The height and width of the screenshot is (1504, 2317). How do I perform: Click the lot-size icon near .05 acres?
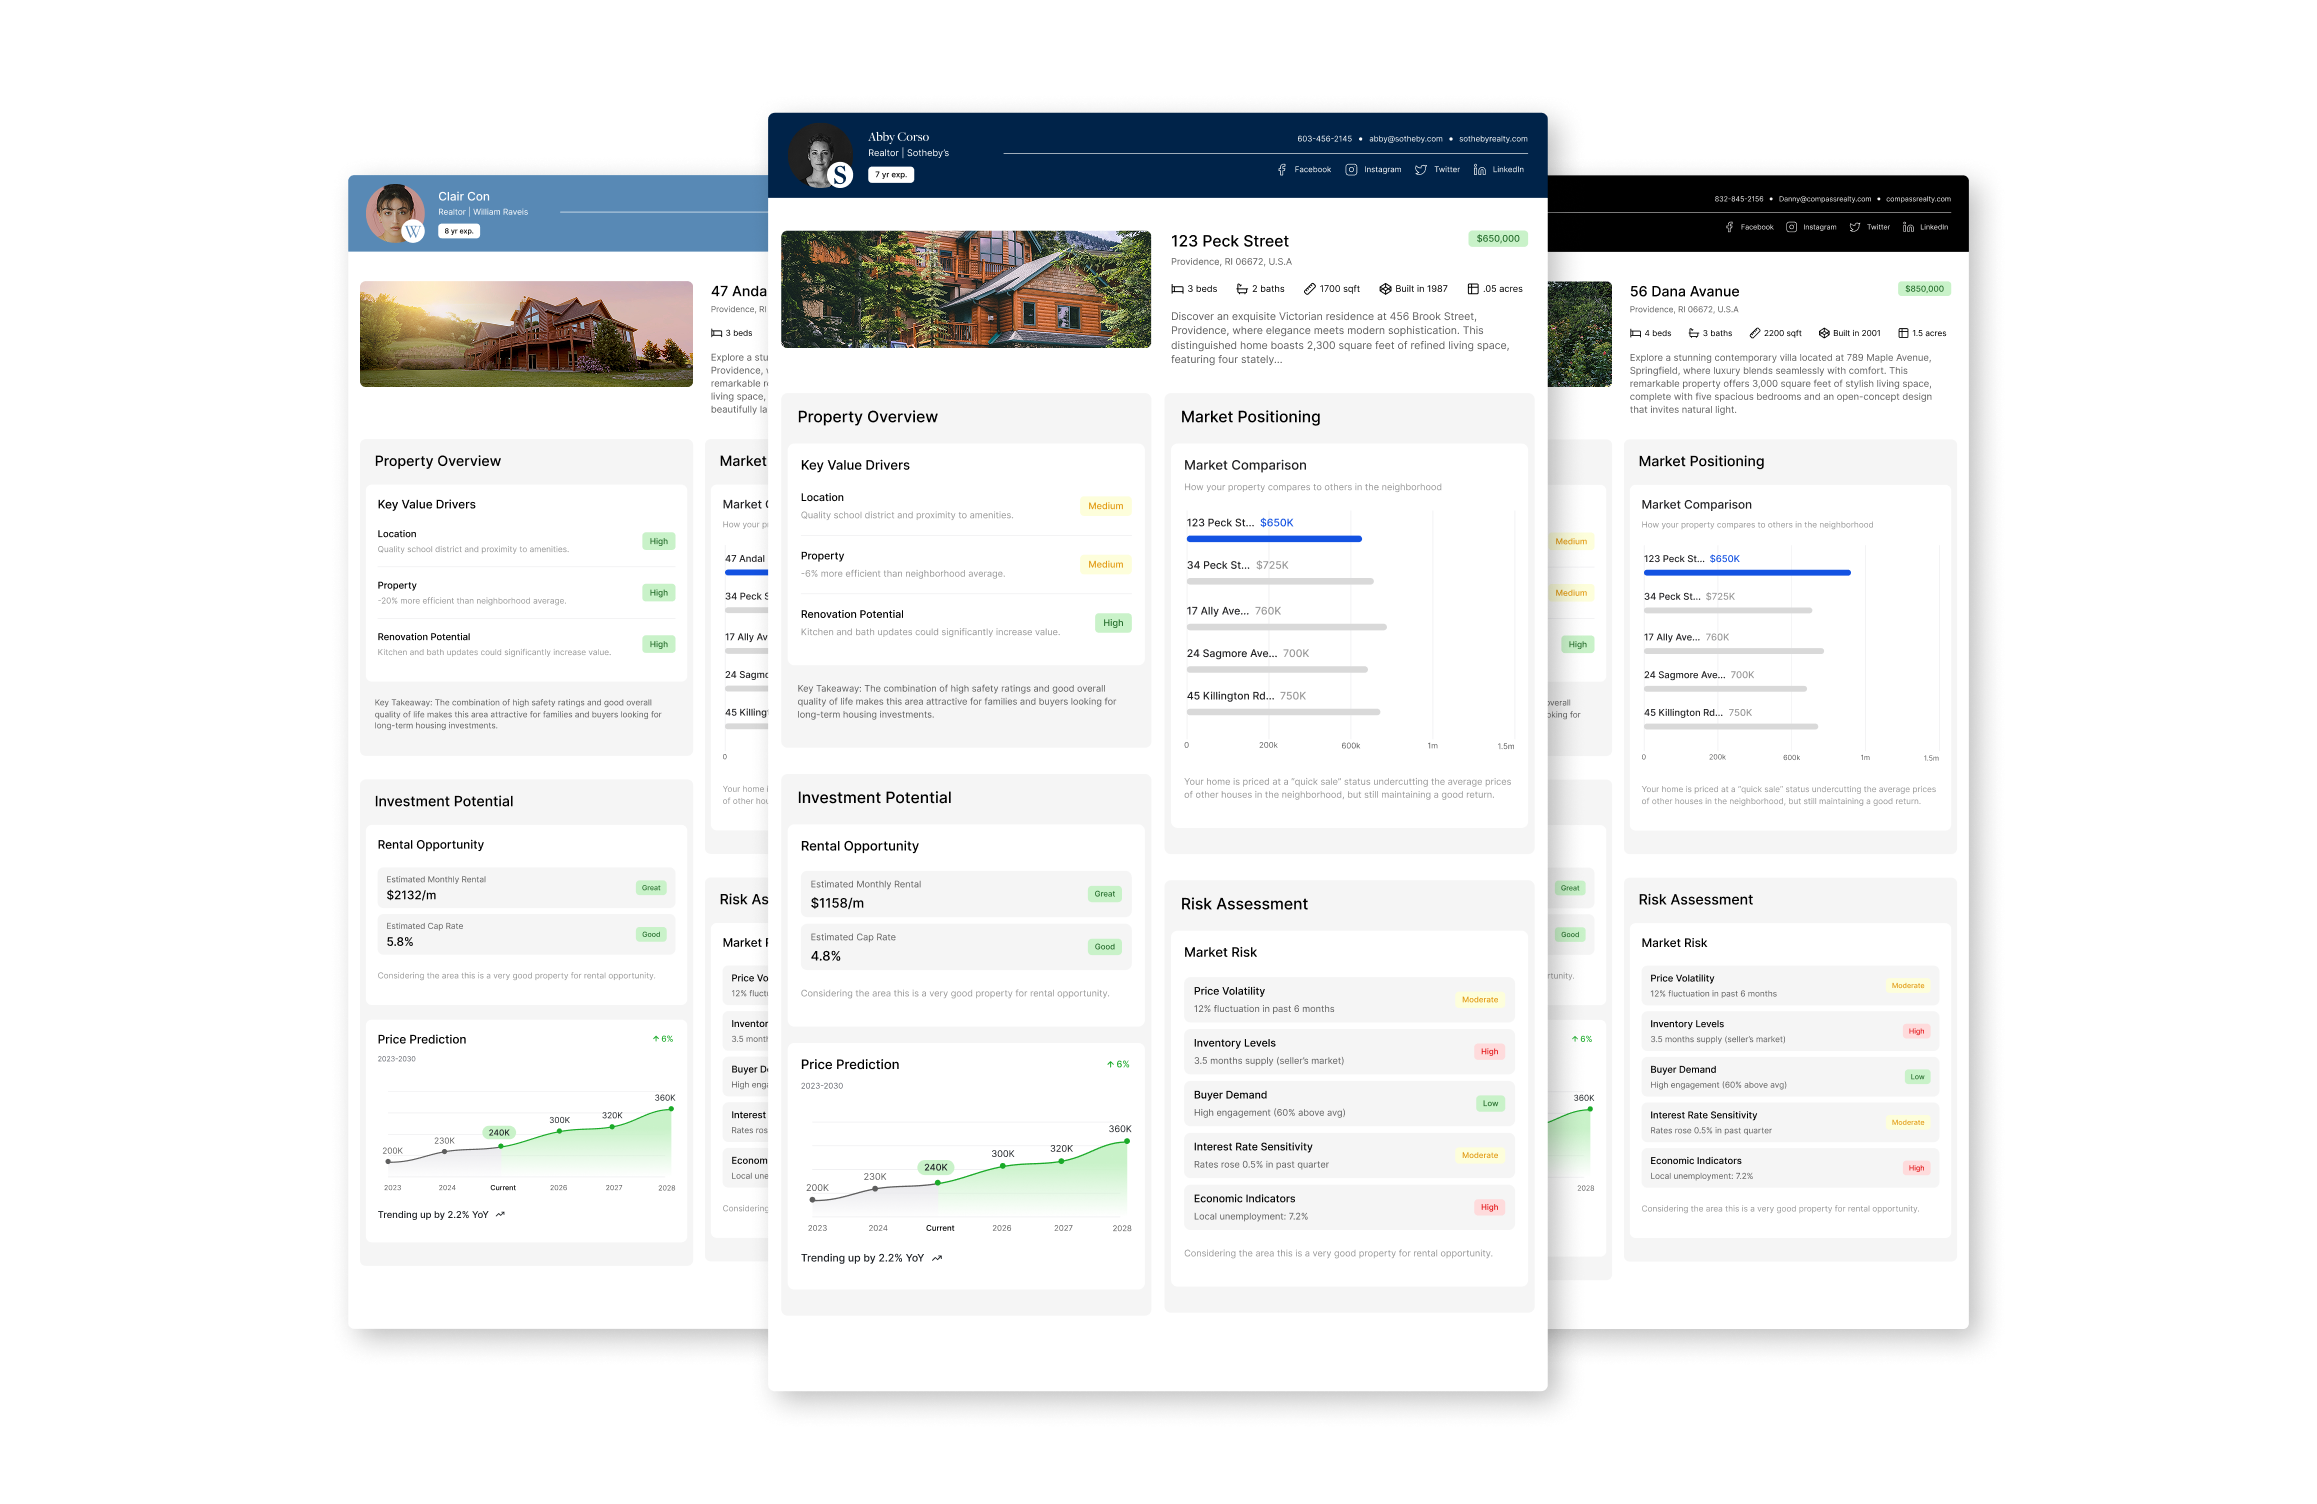pyautogui.click(x=1471, y=288)
